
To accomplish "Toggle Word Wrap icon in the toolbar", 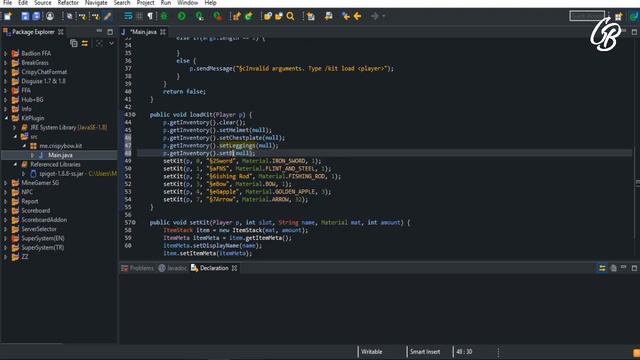I will click(x=128, y=16).
